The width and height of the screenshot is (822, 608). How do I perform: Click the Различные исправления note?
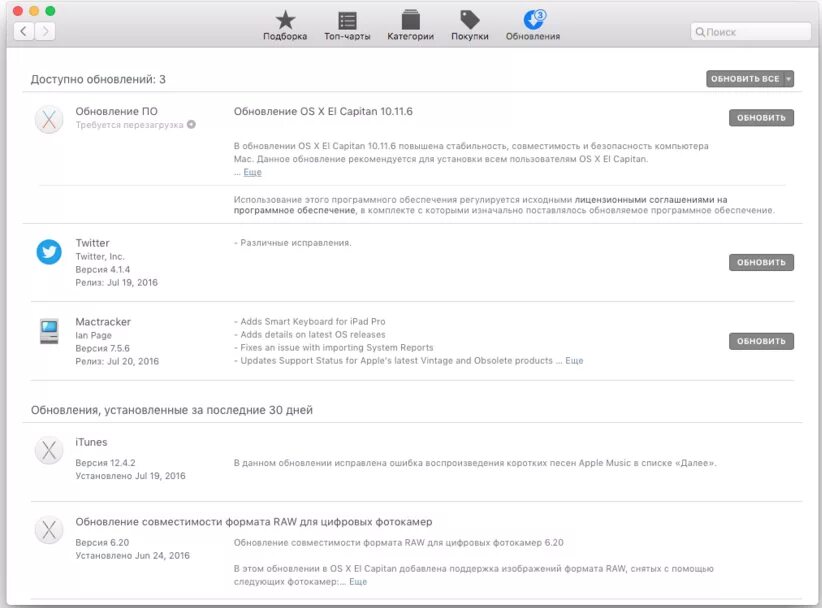(293, 243)
